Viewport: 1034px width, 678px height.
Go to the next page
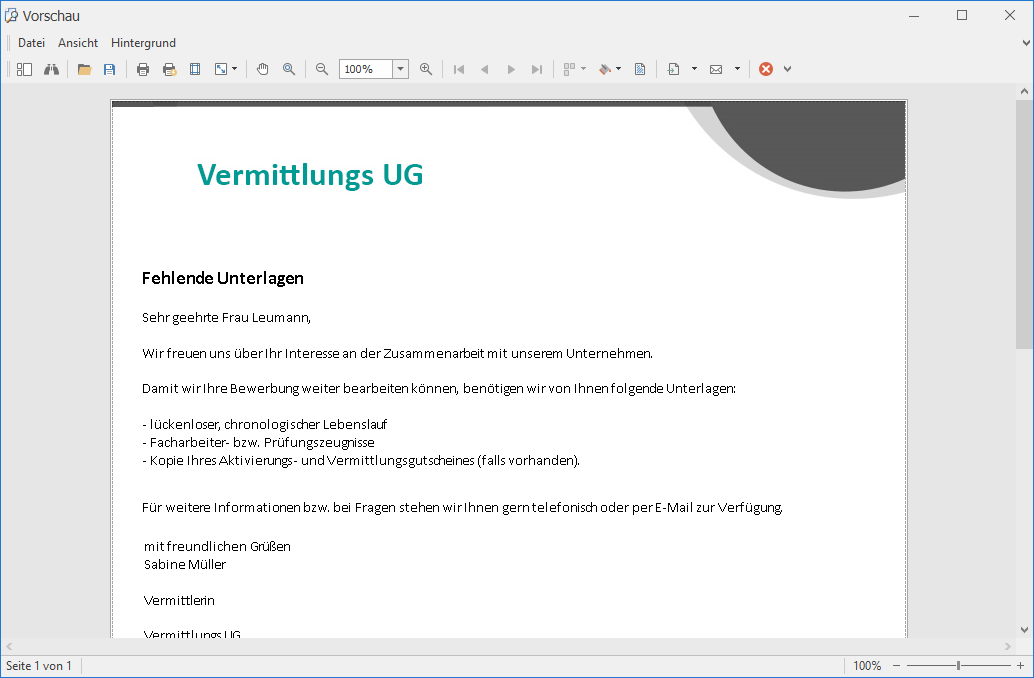coord(511,69)
